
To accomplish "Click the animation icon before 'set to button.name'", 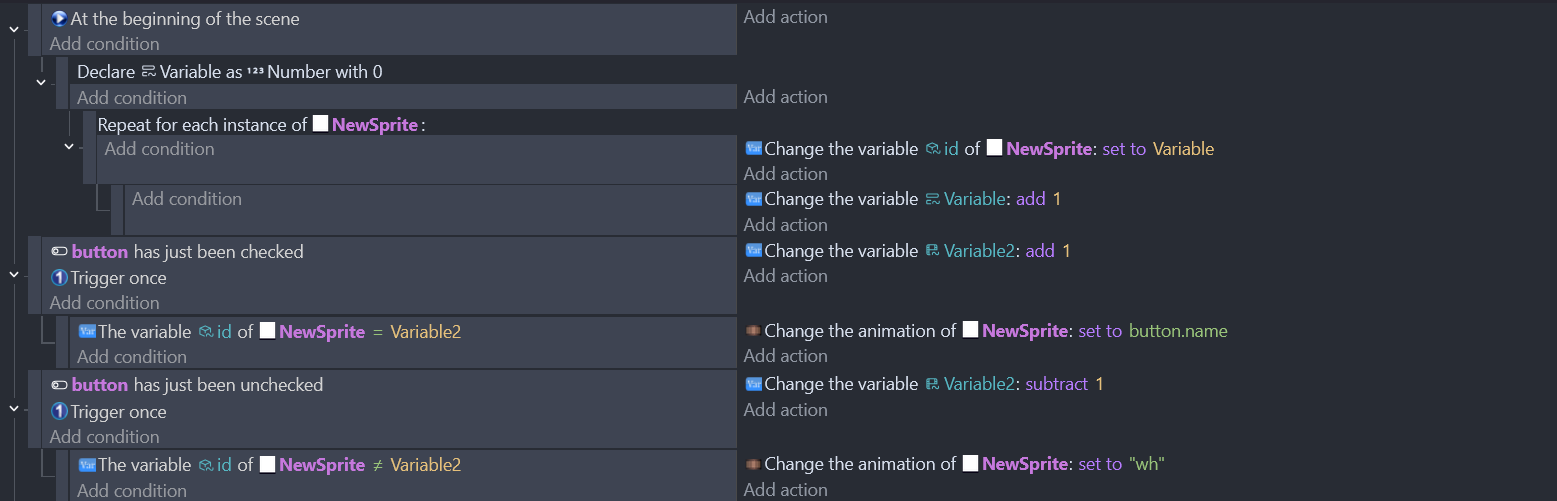I will click(753, 331).
